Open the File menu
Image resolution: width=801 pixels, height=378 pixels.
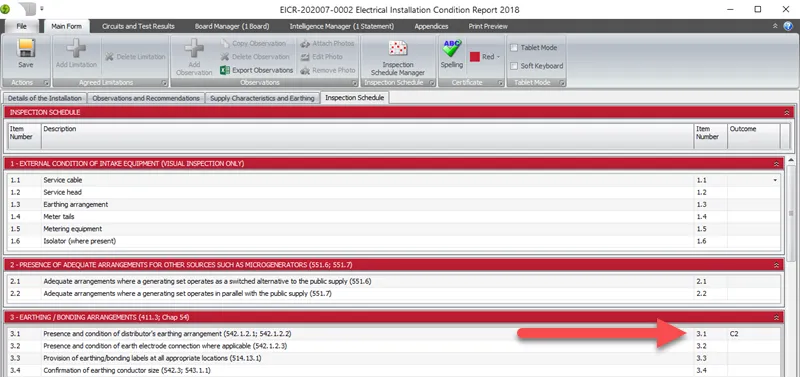click(x=21, y=26)
